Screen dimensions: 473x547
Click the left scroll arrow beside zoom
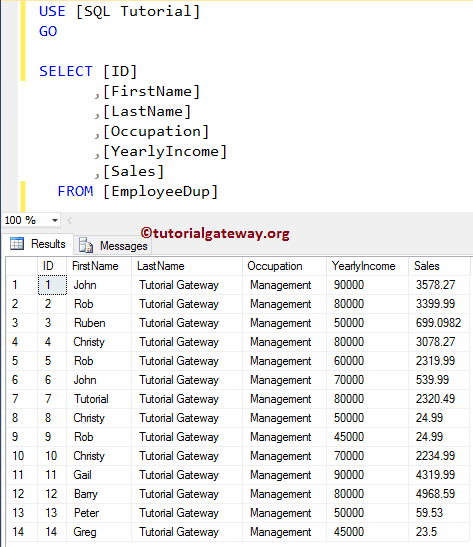coord(70,220)
